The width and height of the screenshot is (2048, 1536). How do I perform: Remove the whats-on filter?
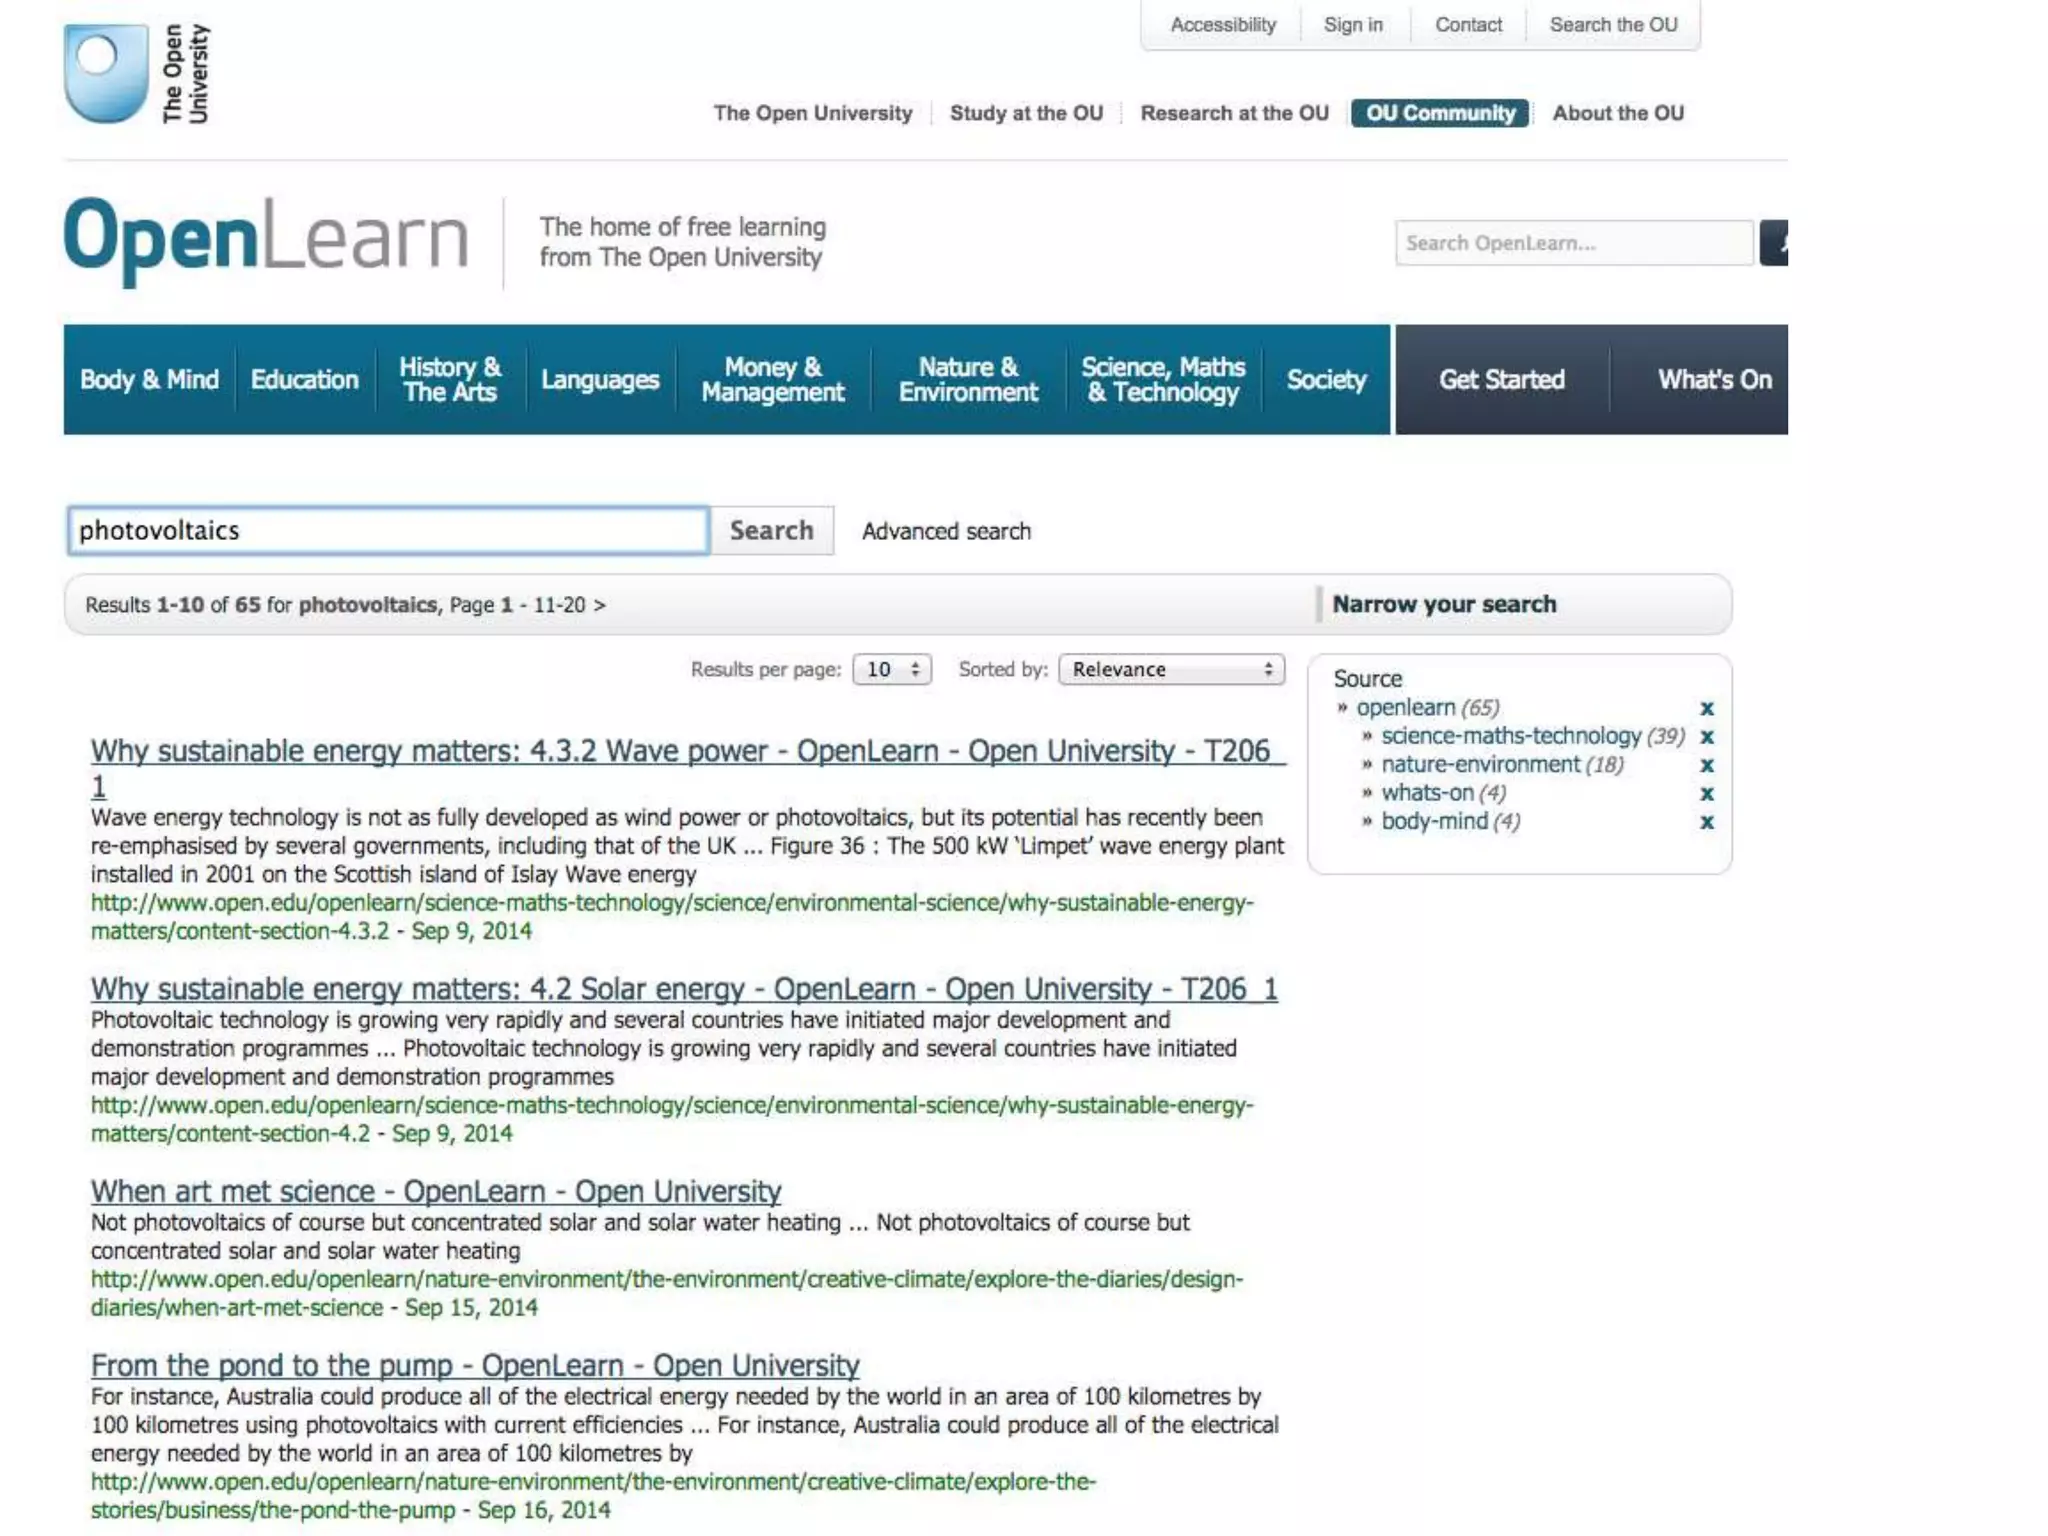1707,794
